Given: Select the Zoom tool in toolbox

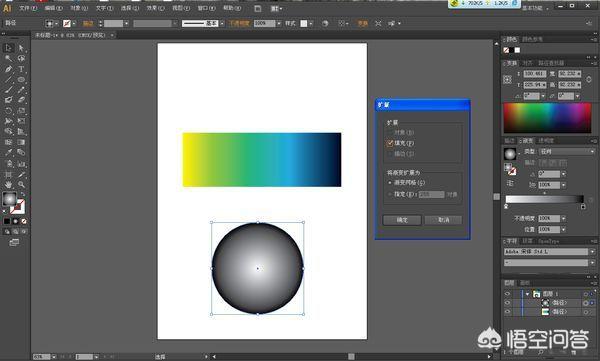Looking at the screenshot, I should coord(21,185).
